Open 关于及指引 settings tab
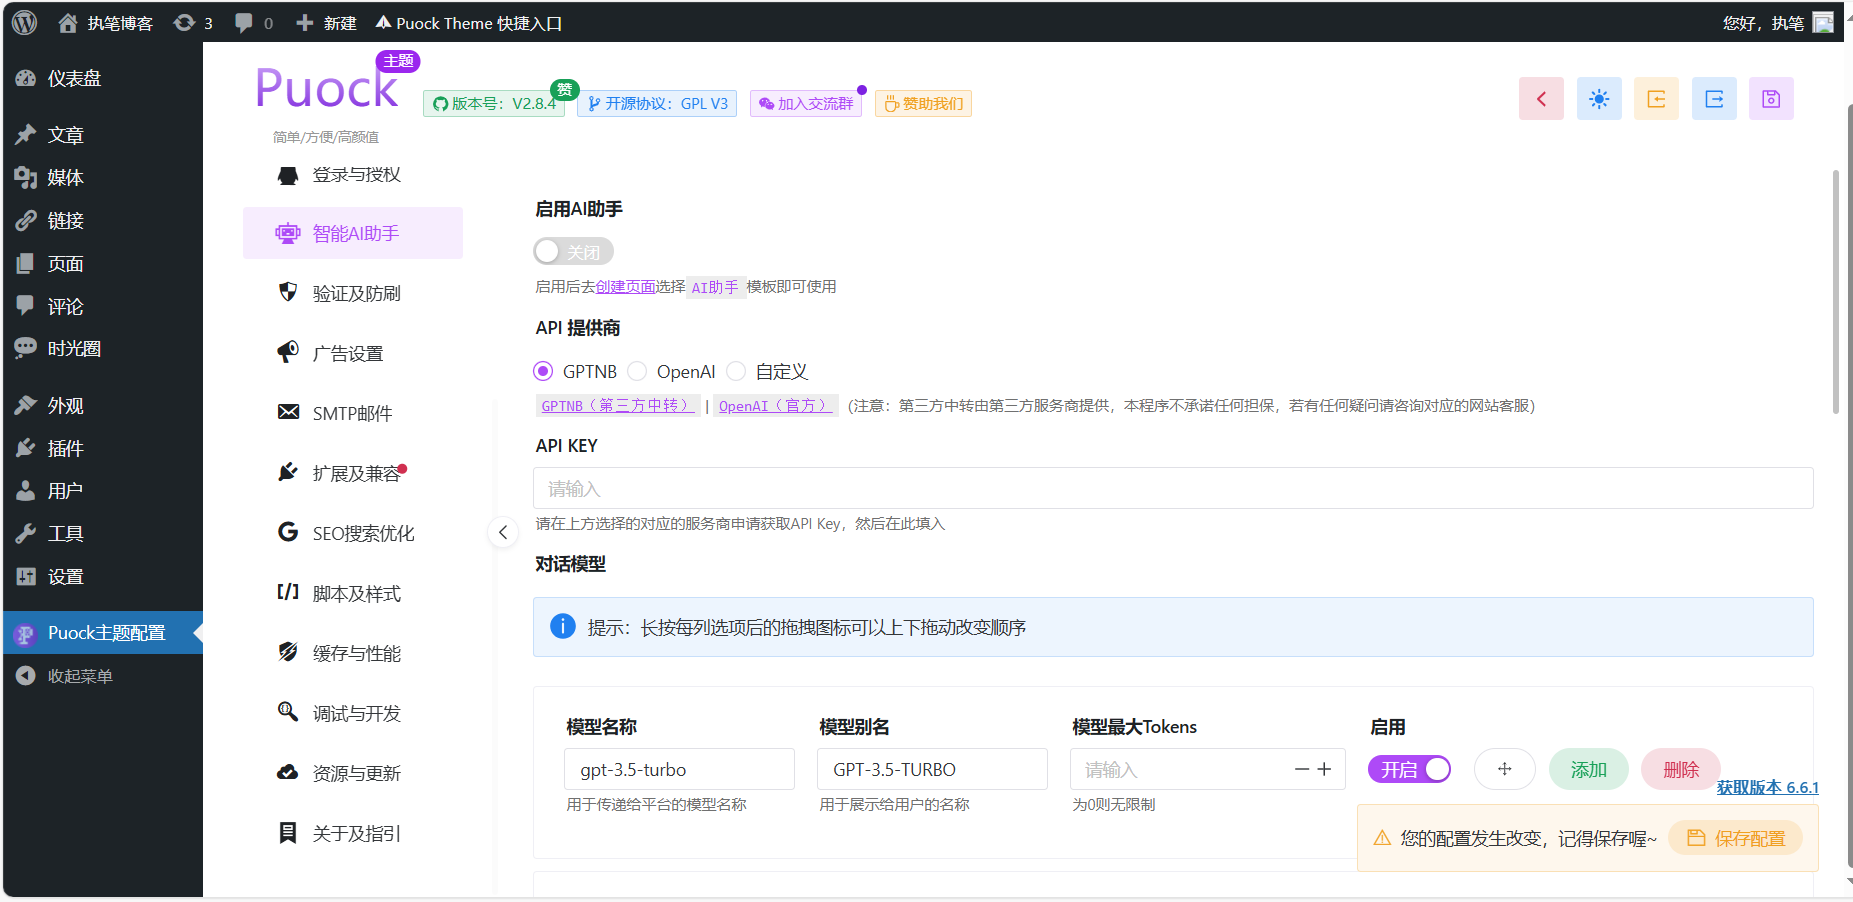1853x902 pixels. (353, 833)
